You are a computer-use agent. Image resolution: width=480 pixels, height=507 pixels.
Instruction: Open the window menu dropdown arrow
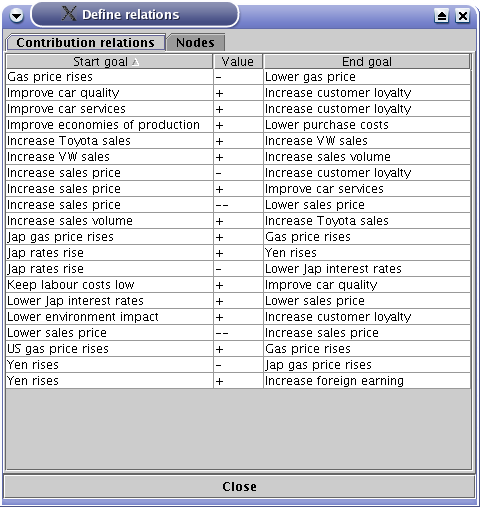click(16, 15)
